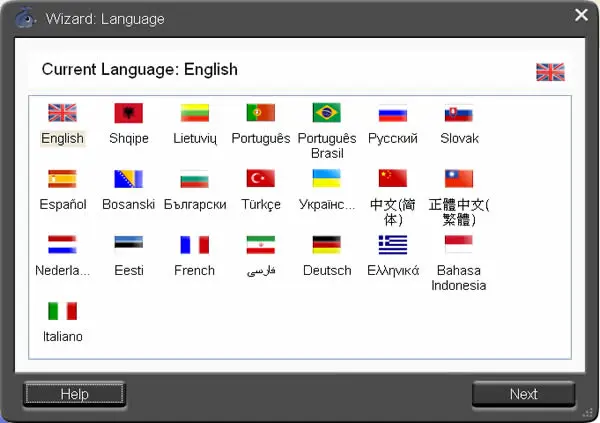600x423 pixels.
Task: Click the selected English language label
Action: pyautogui.click(x=62, y=138)
